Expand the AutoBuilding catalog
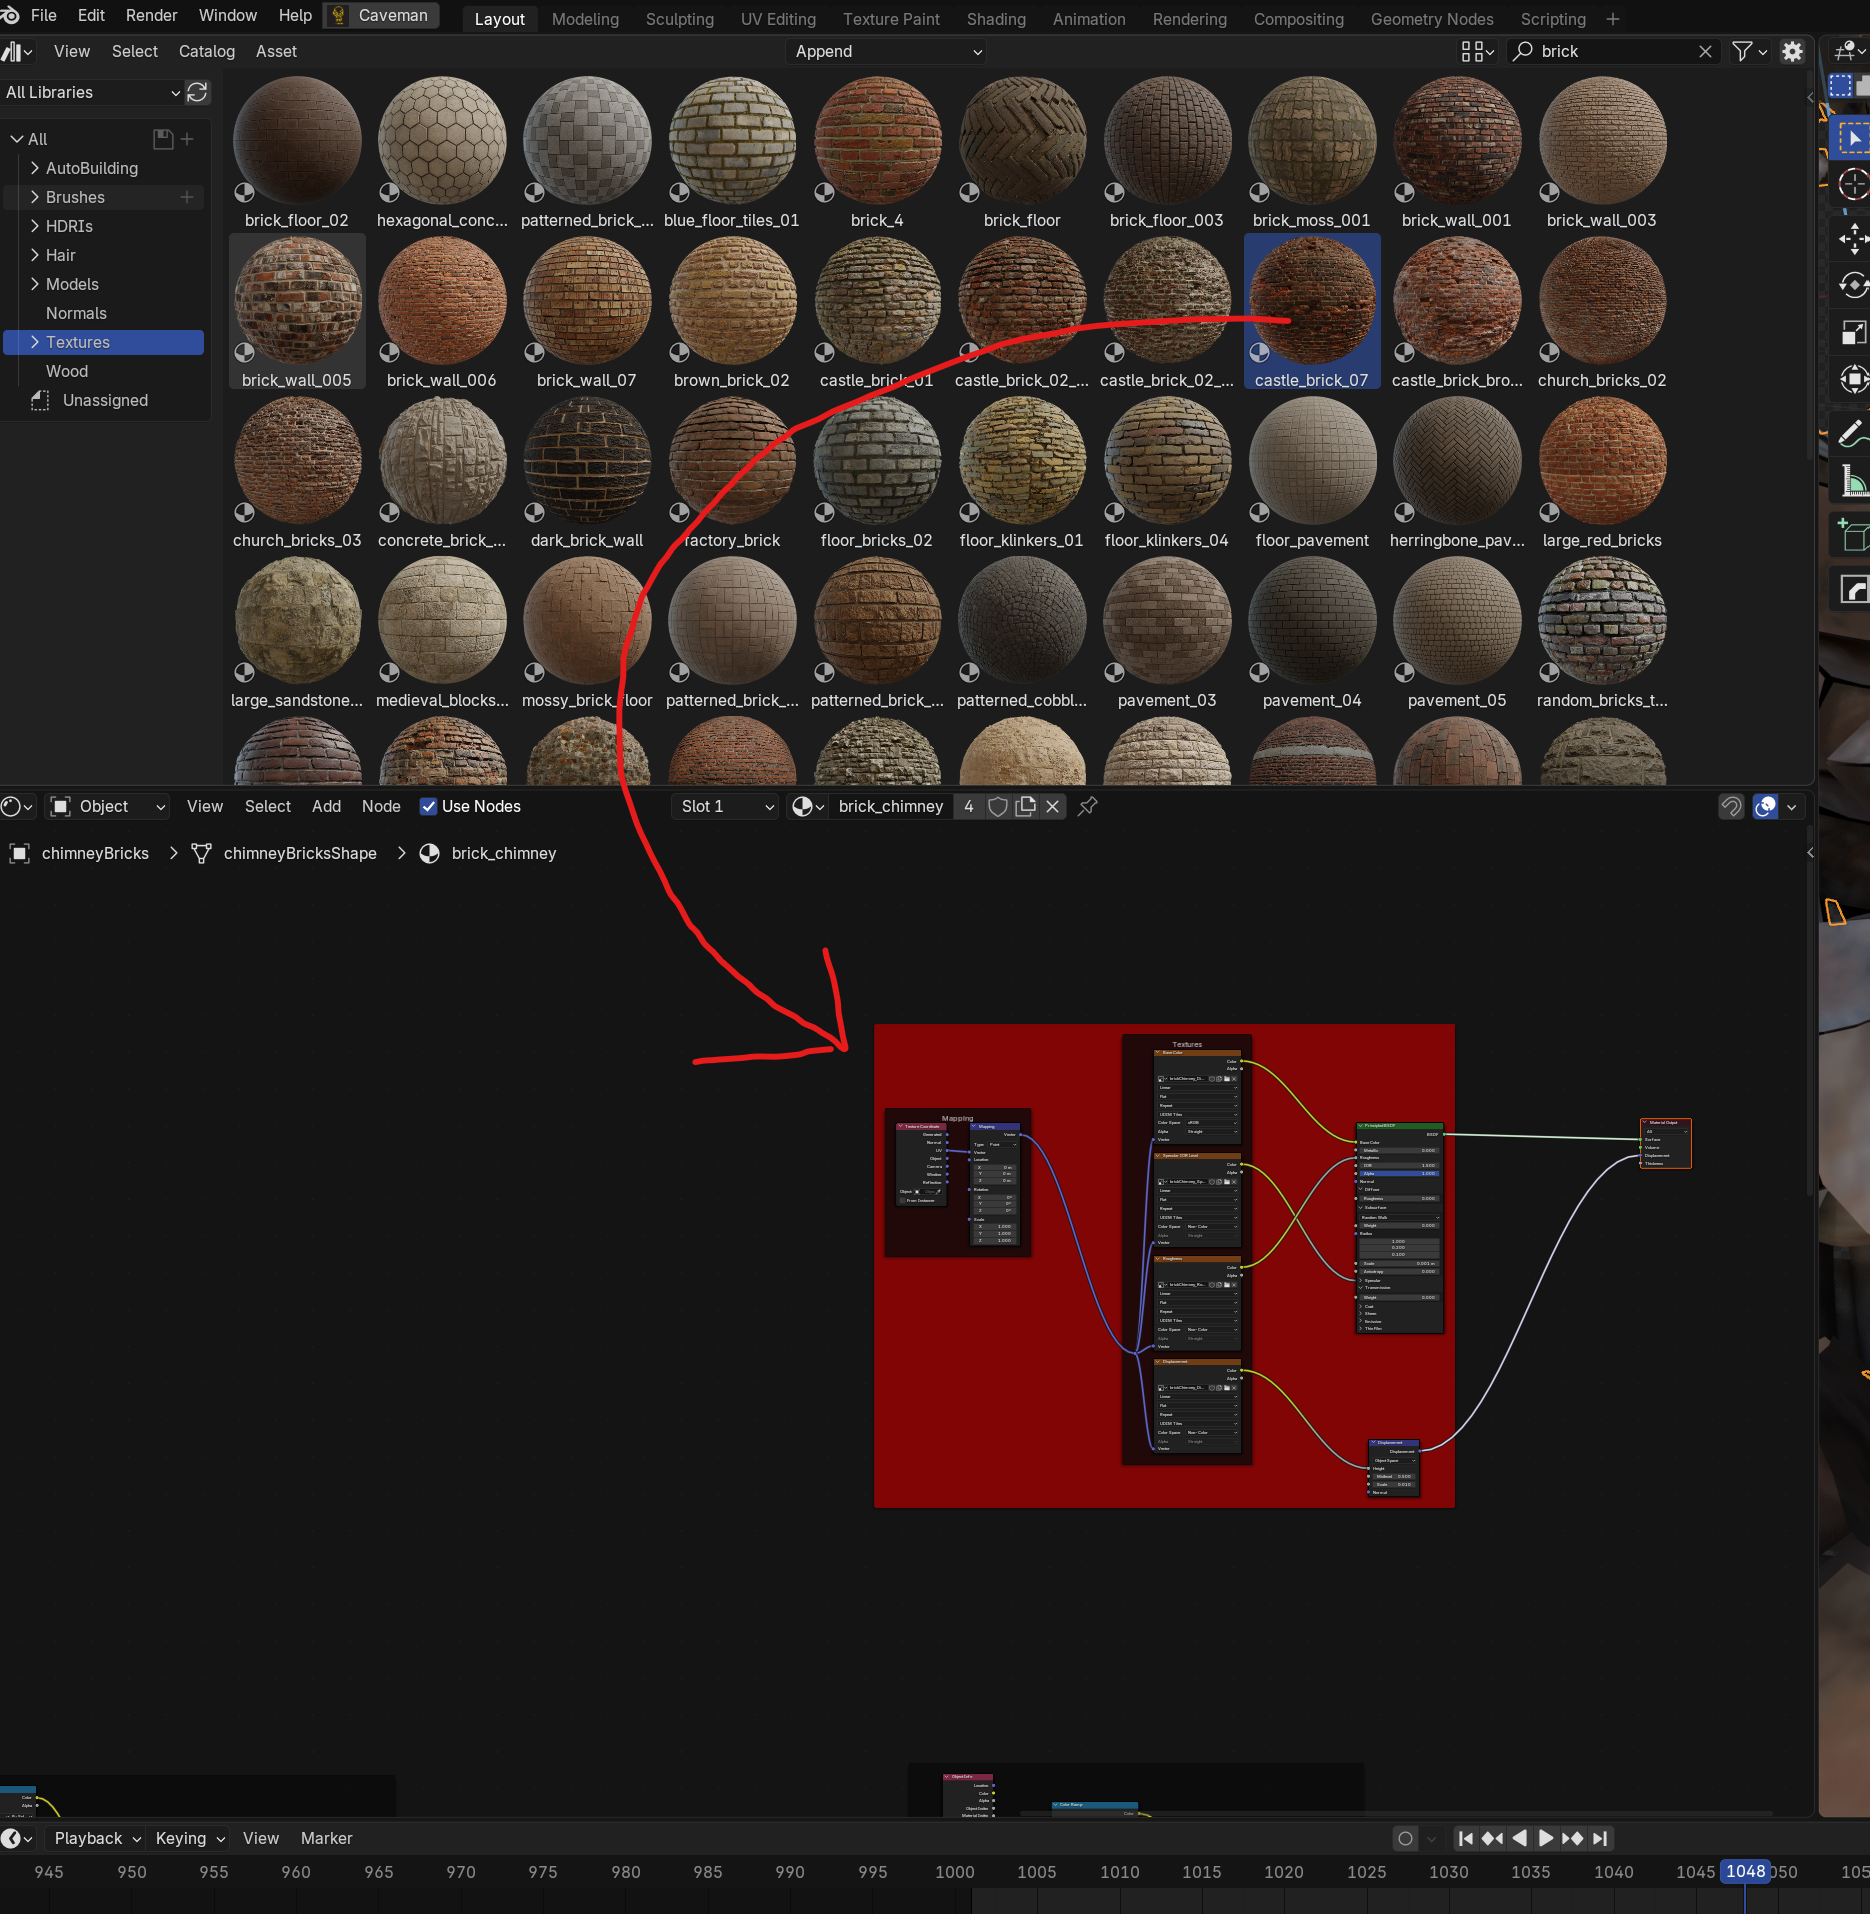The image size is (1870, 1914). 35,168
